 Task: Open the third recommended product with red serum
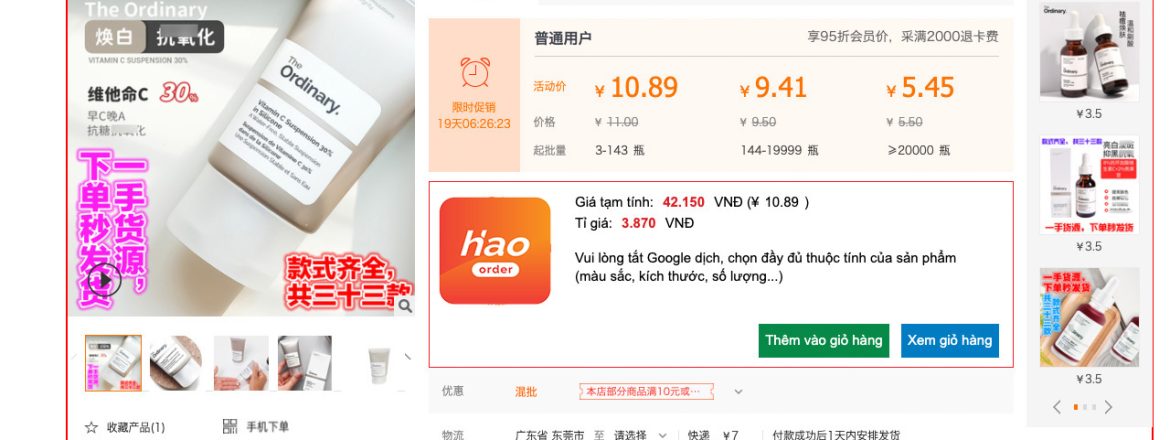coord(1089,317)
